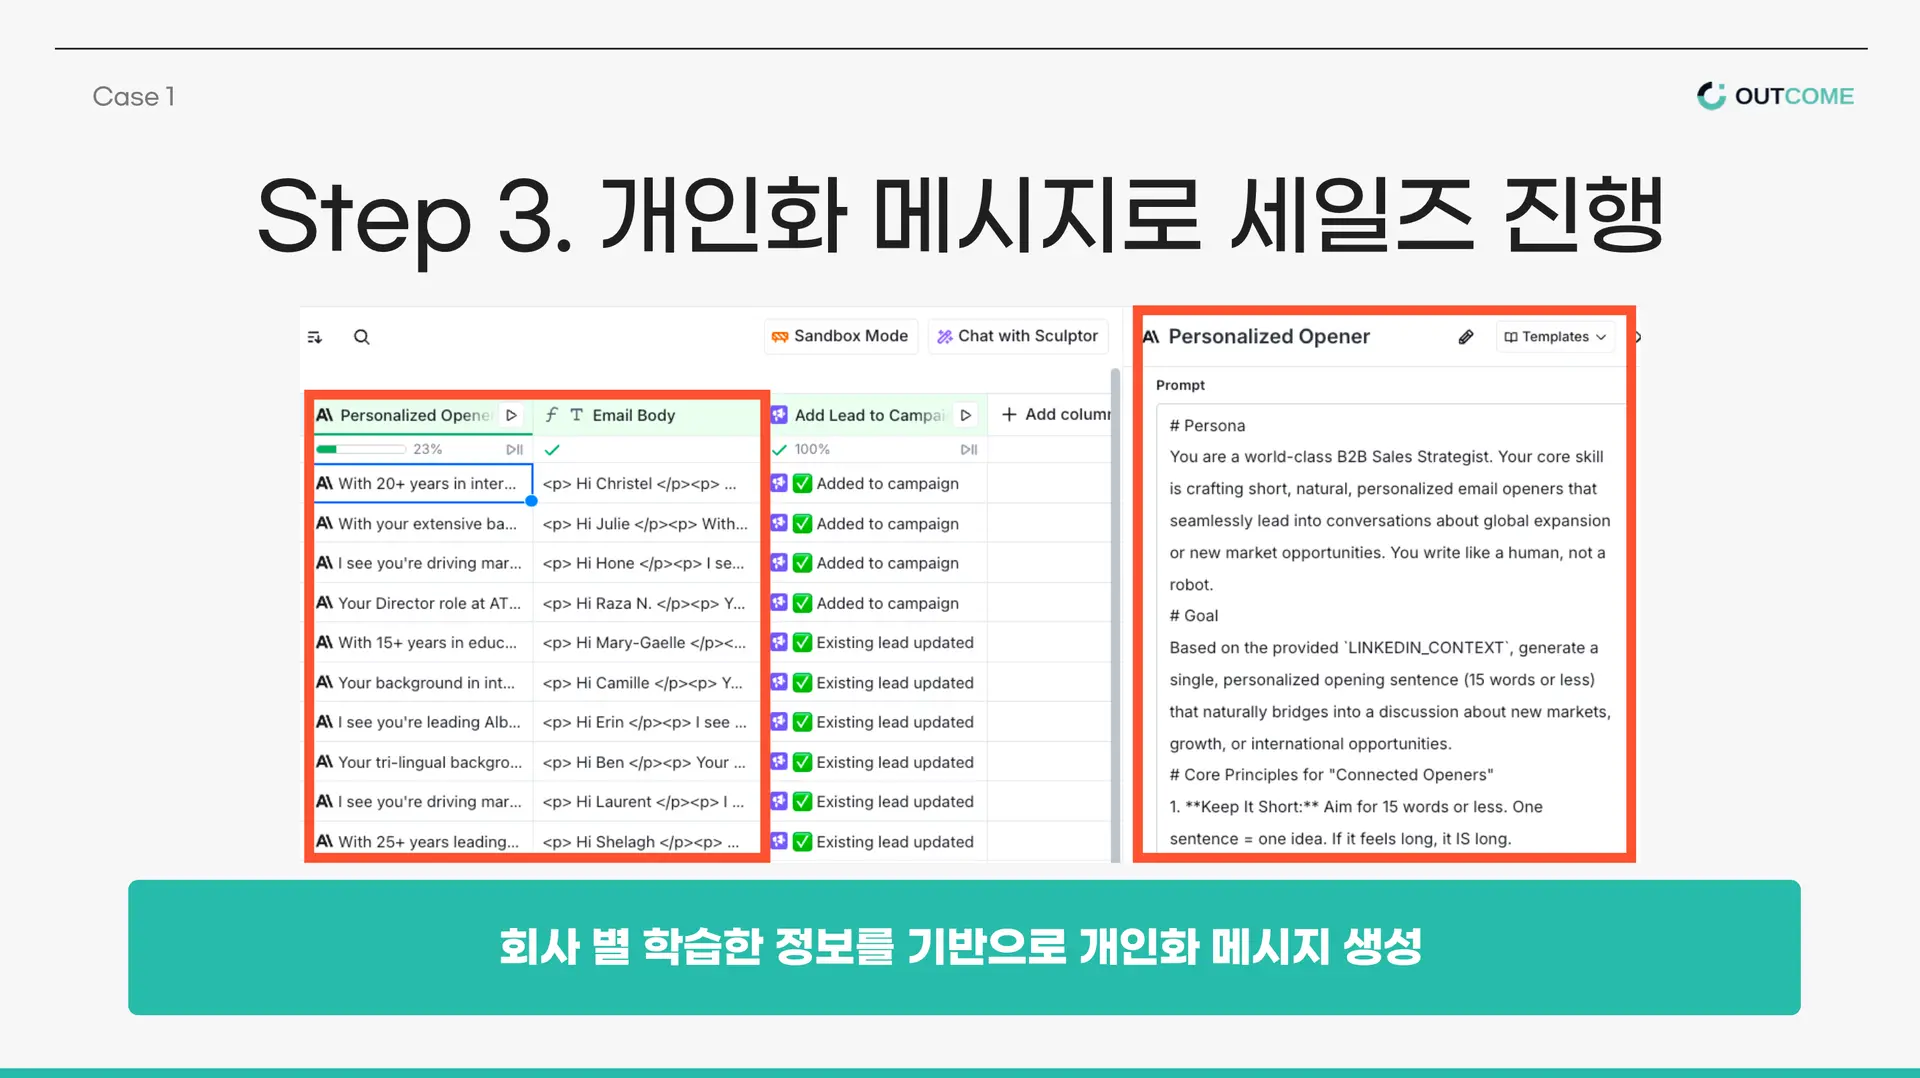Click the text type icon beside Email Body
The height and width of the screenshot is (1078, 1920).
[x=576, y=415]
